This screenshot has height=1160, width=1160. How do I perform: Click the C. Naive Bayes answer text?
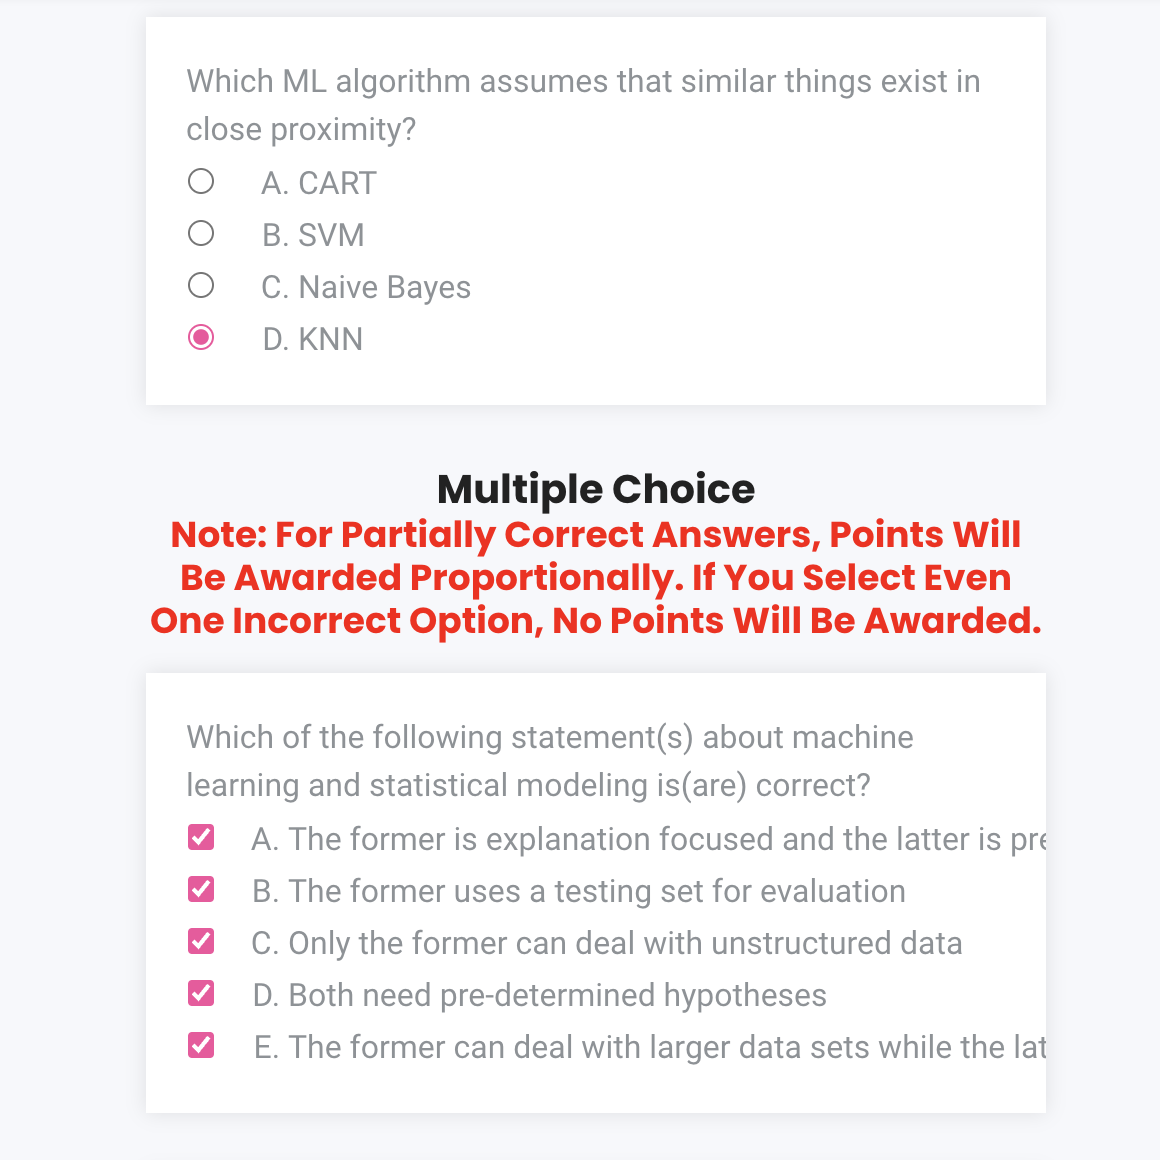pyautogui.click(x=365, y=287)
